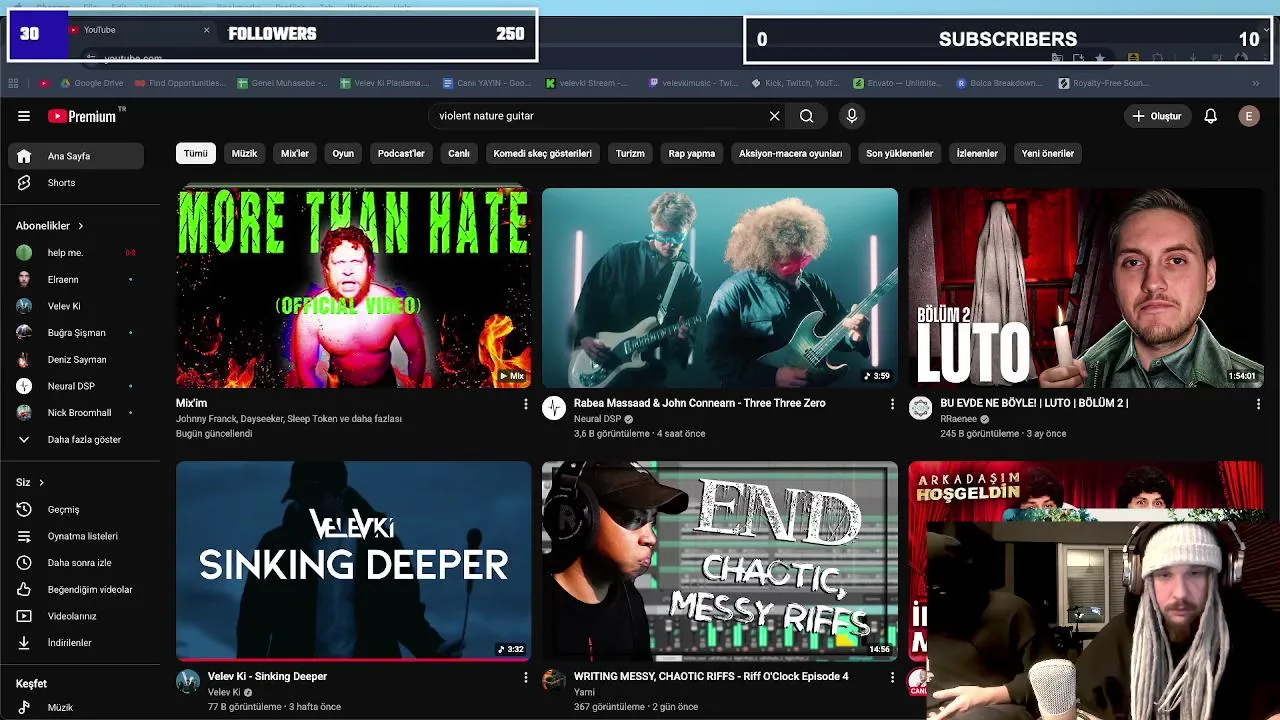Open the account avatar menu
1280x720 pixels.
coord(1248,116)
